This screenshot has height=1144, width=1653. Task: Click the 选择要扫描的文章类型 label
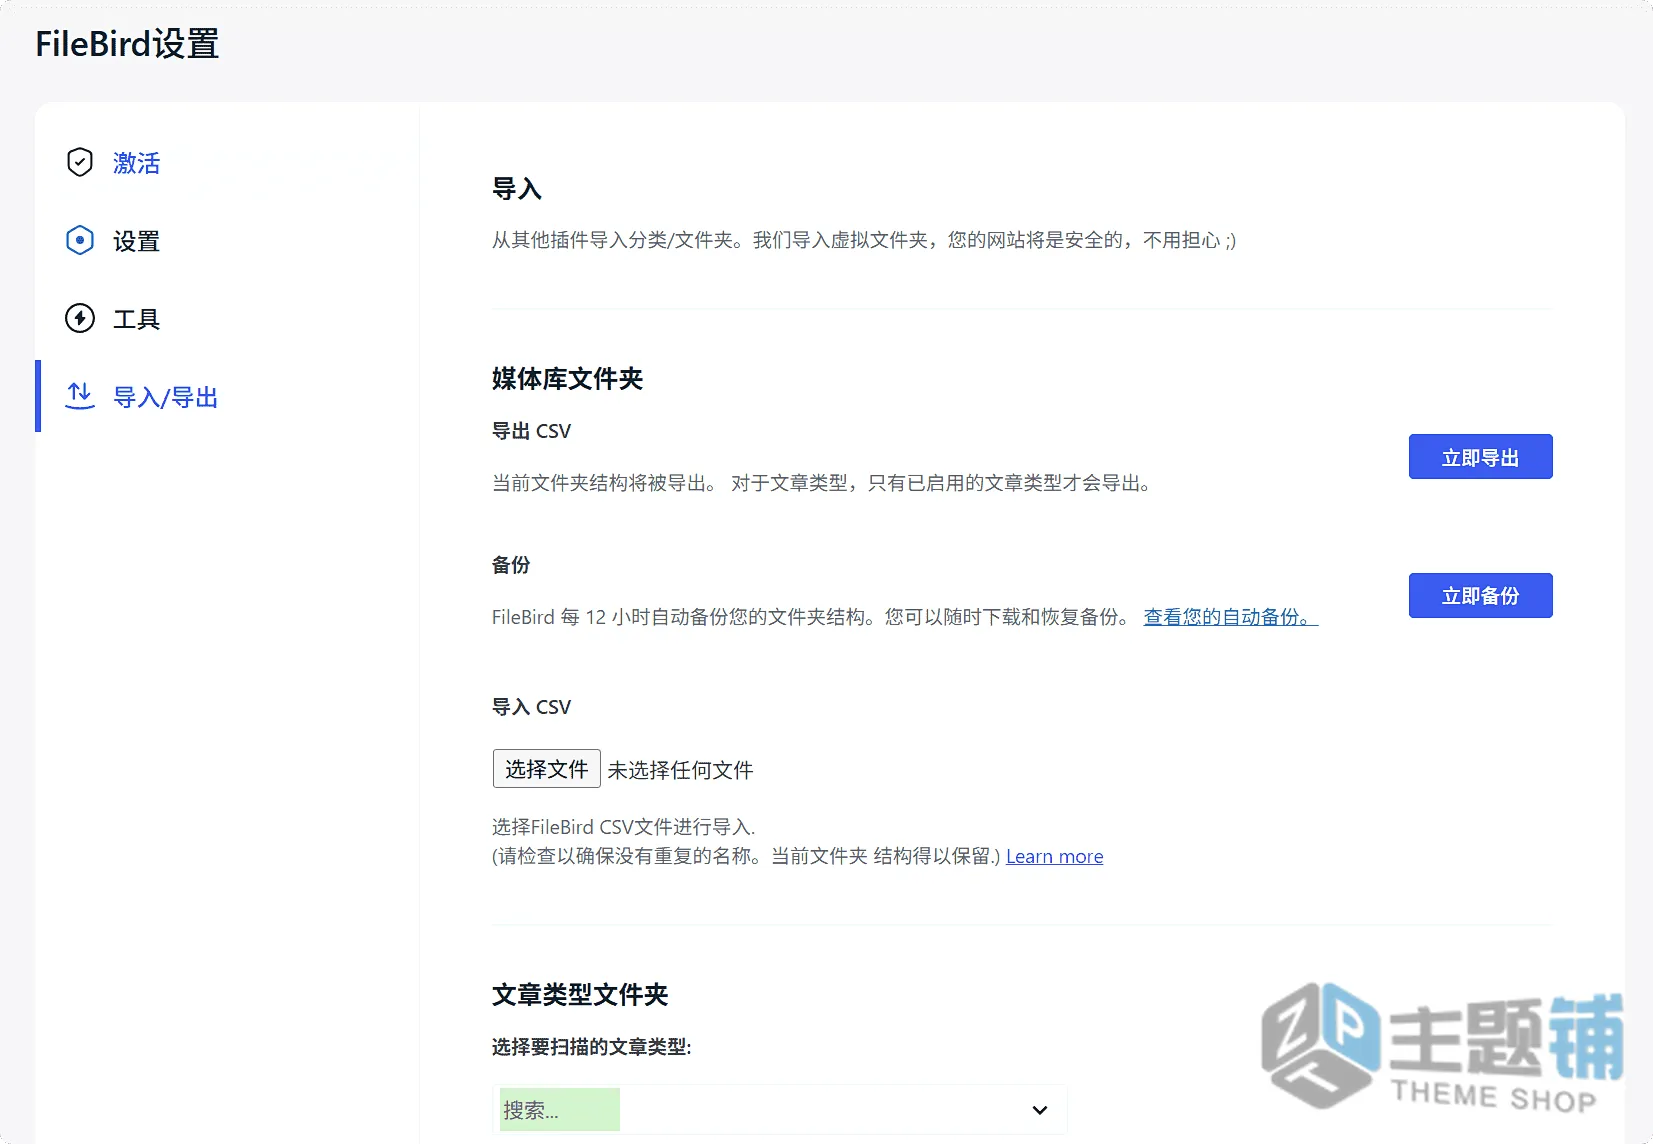pyautogui.click(x=591, y=1047)
